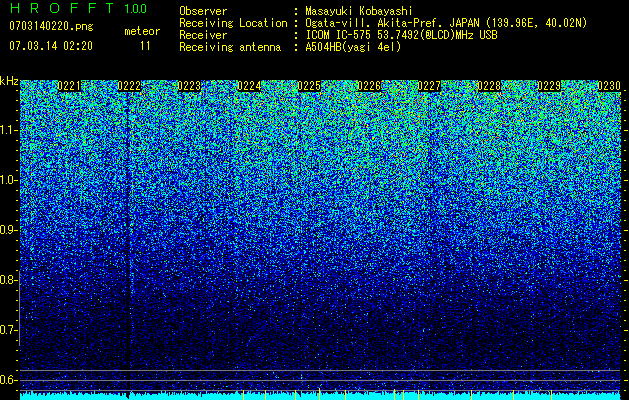The width and height of the screenshot is (629, 400).
Task: Click the date stamp 07.03.14 02:20
Action: (51, 46)
